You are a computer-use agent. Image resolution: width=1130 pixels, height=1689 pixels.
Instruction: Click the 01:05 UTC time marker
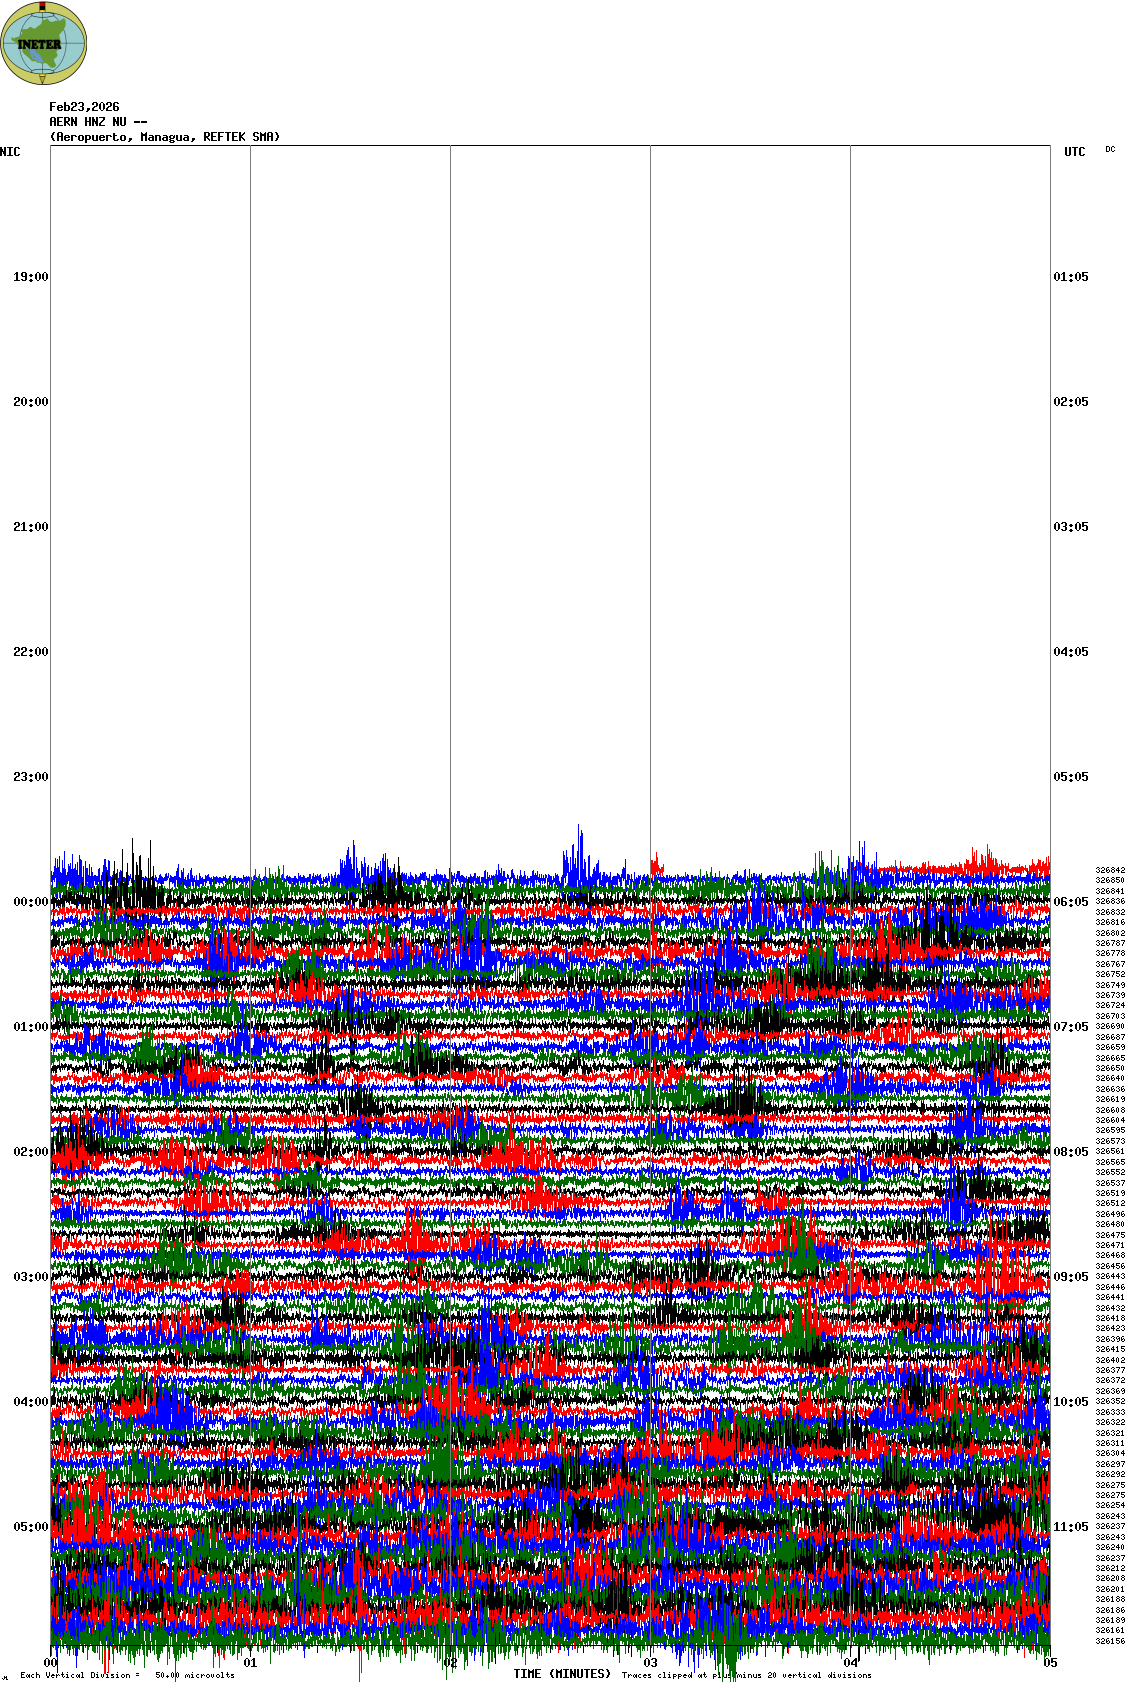pyautogui.click(x=1071, y=277)
